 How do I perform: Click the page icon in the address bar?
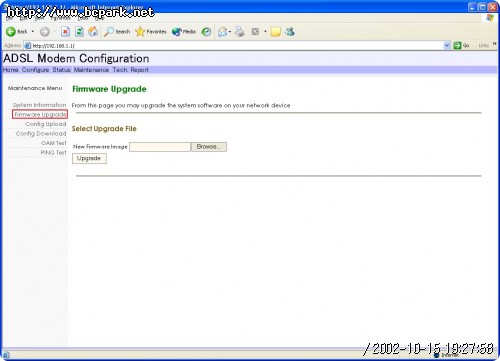coord(28,46)
